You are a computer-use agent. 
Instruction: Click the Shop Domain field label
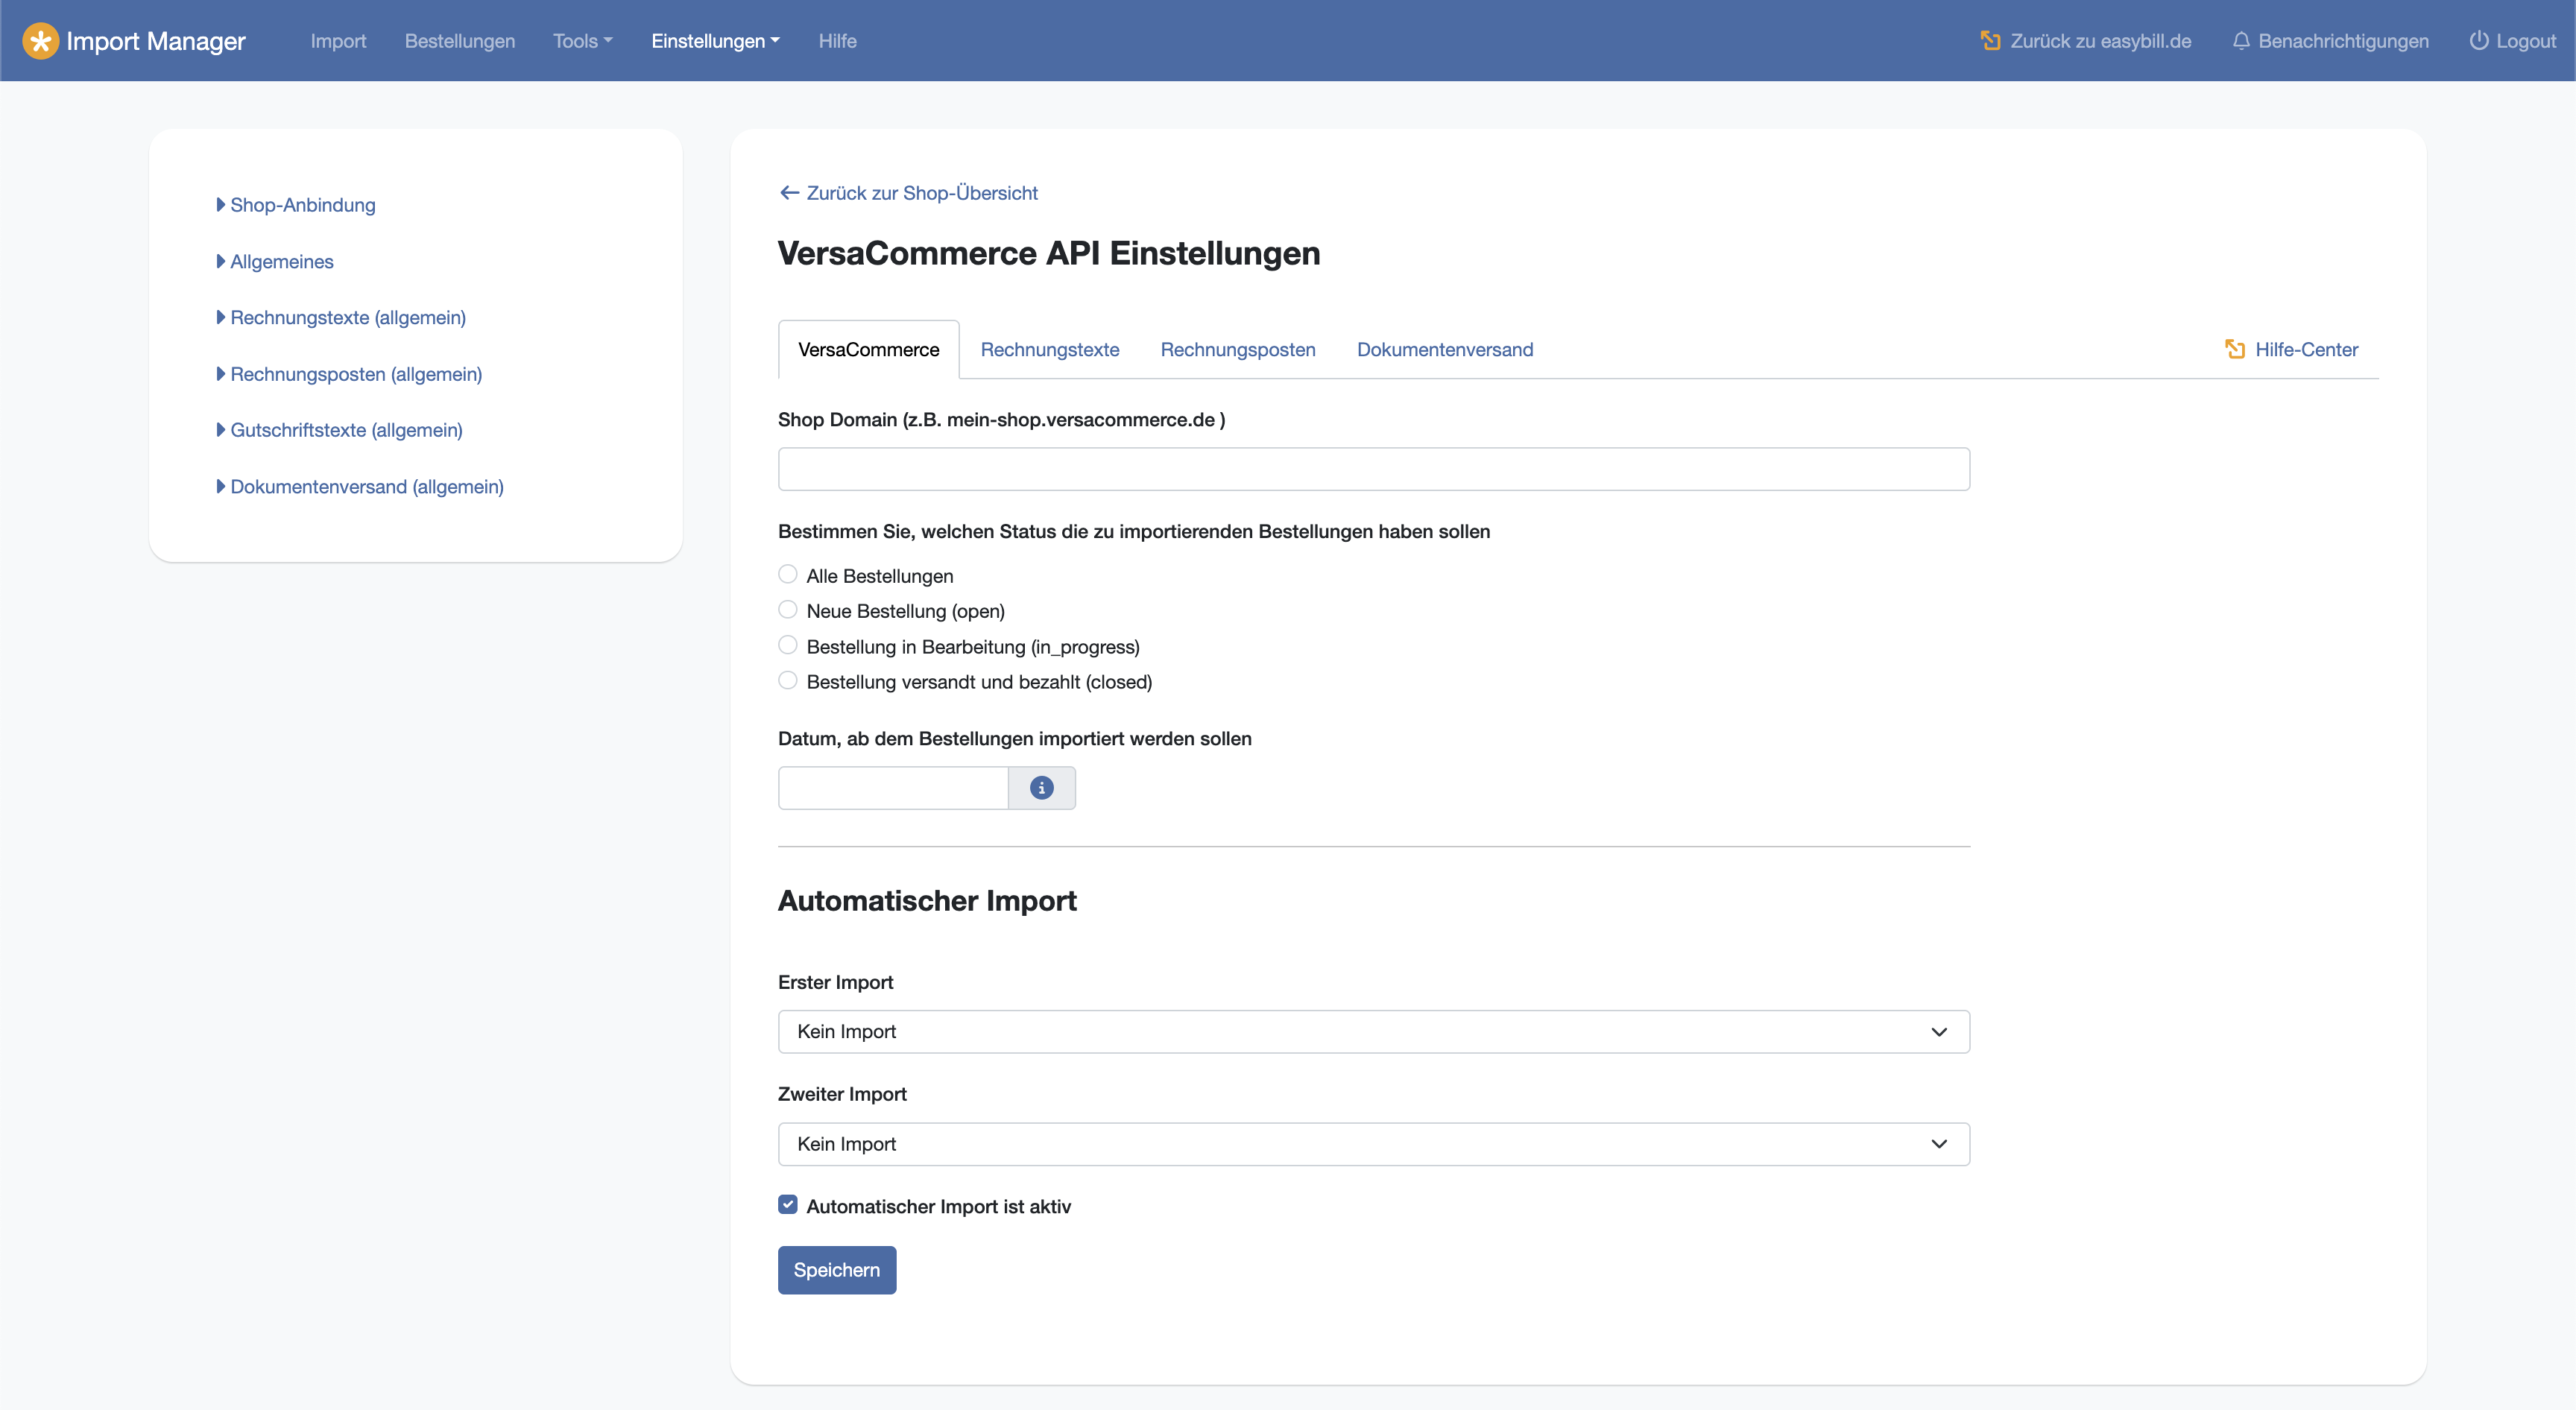pos(1001,420)
